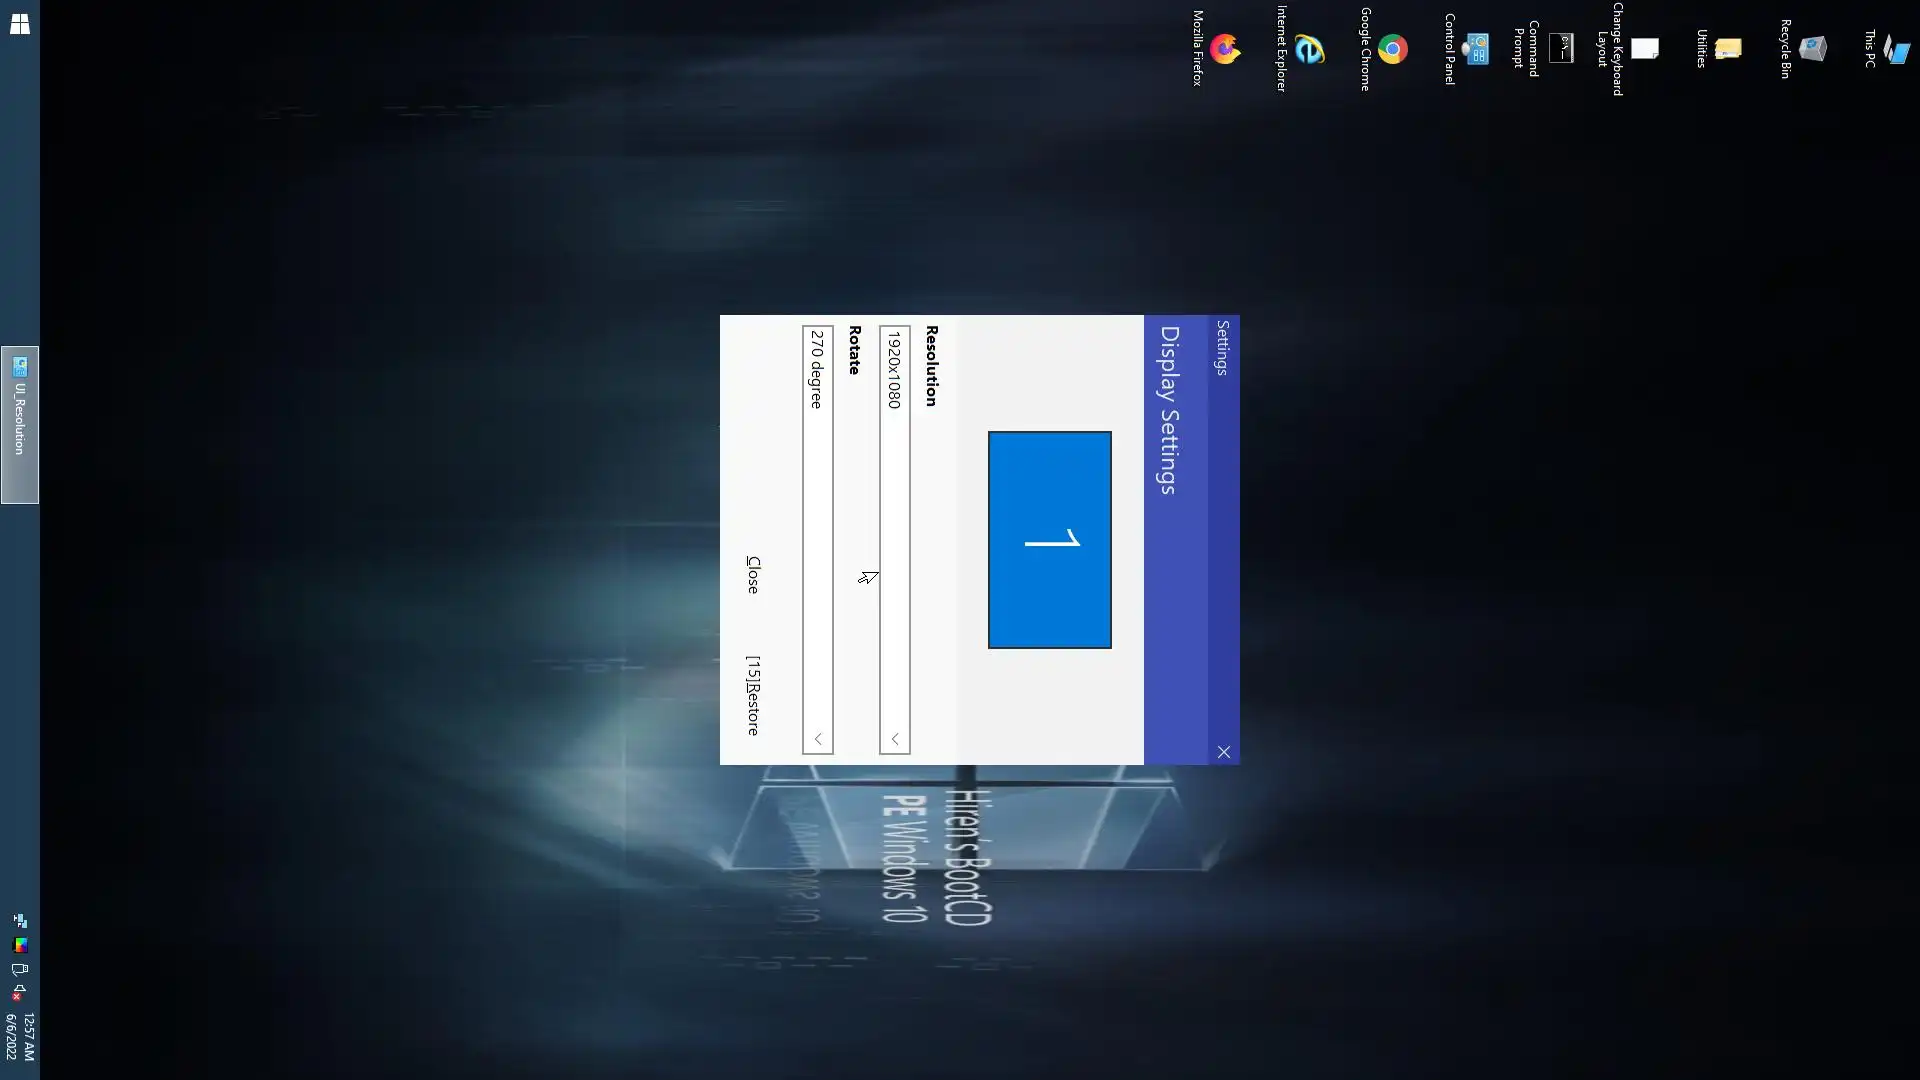The image size is (1920, 1080).
Task: Open the Mozilla Firefox desktop icon
Action: 1224,48
